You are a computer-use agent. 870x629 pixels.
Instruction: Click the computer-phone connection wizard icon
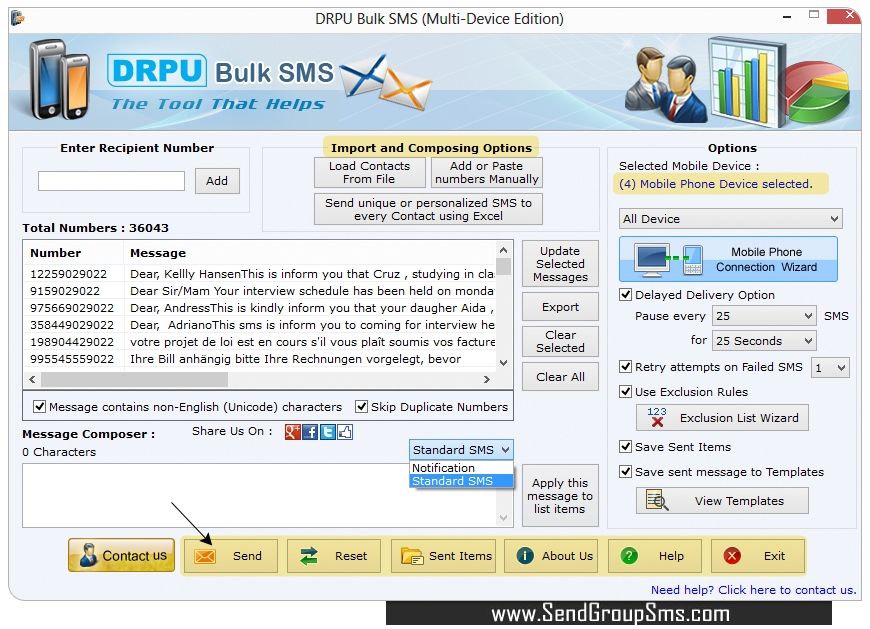pos(669,260)
